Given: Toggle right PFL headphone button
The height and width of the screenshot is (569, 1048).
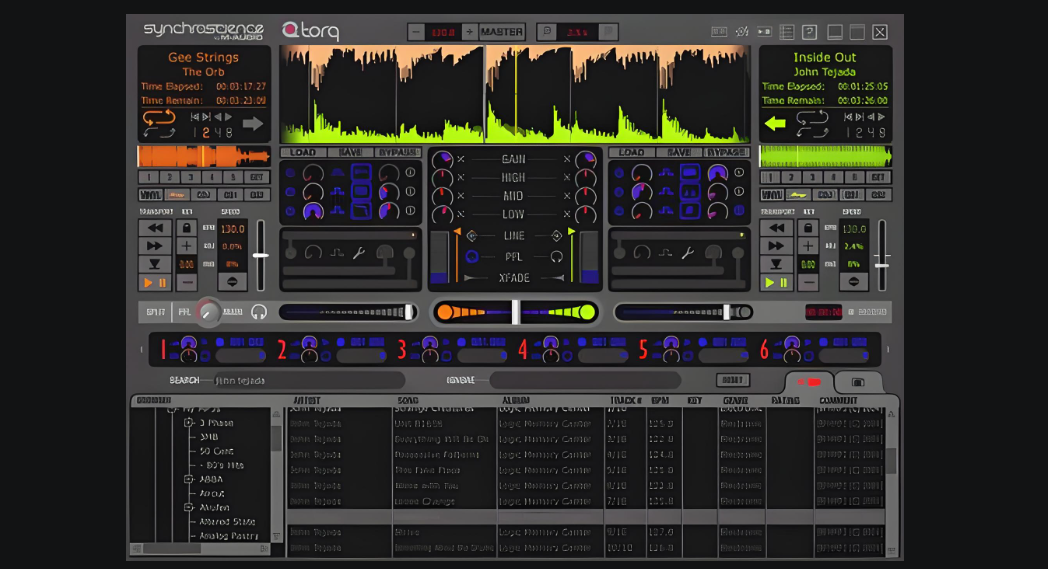Looking at the screenshot, I should pyautogui.click(x=556, y=256).
